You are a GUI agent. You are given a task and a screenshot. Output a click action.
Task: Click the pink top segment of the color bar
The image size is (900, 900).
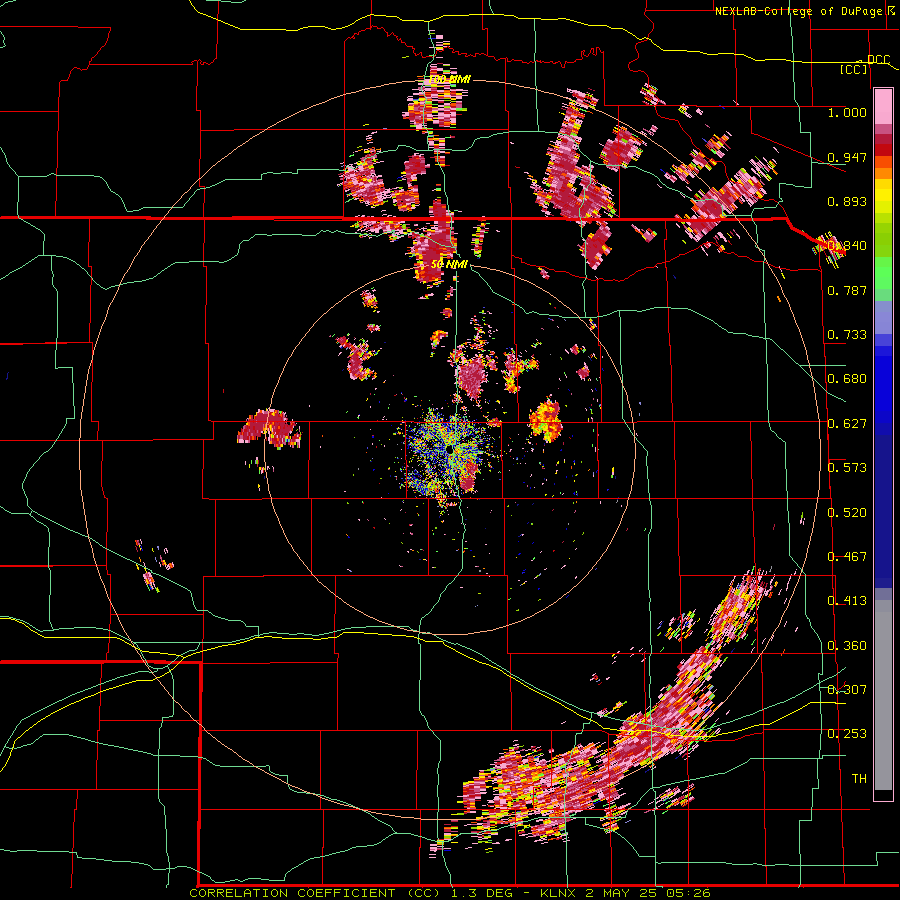883,106
